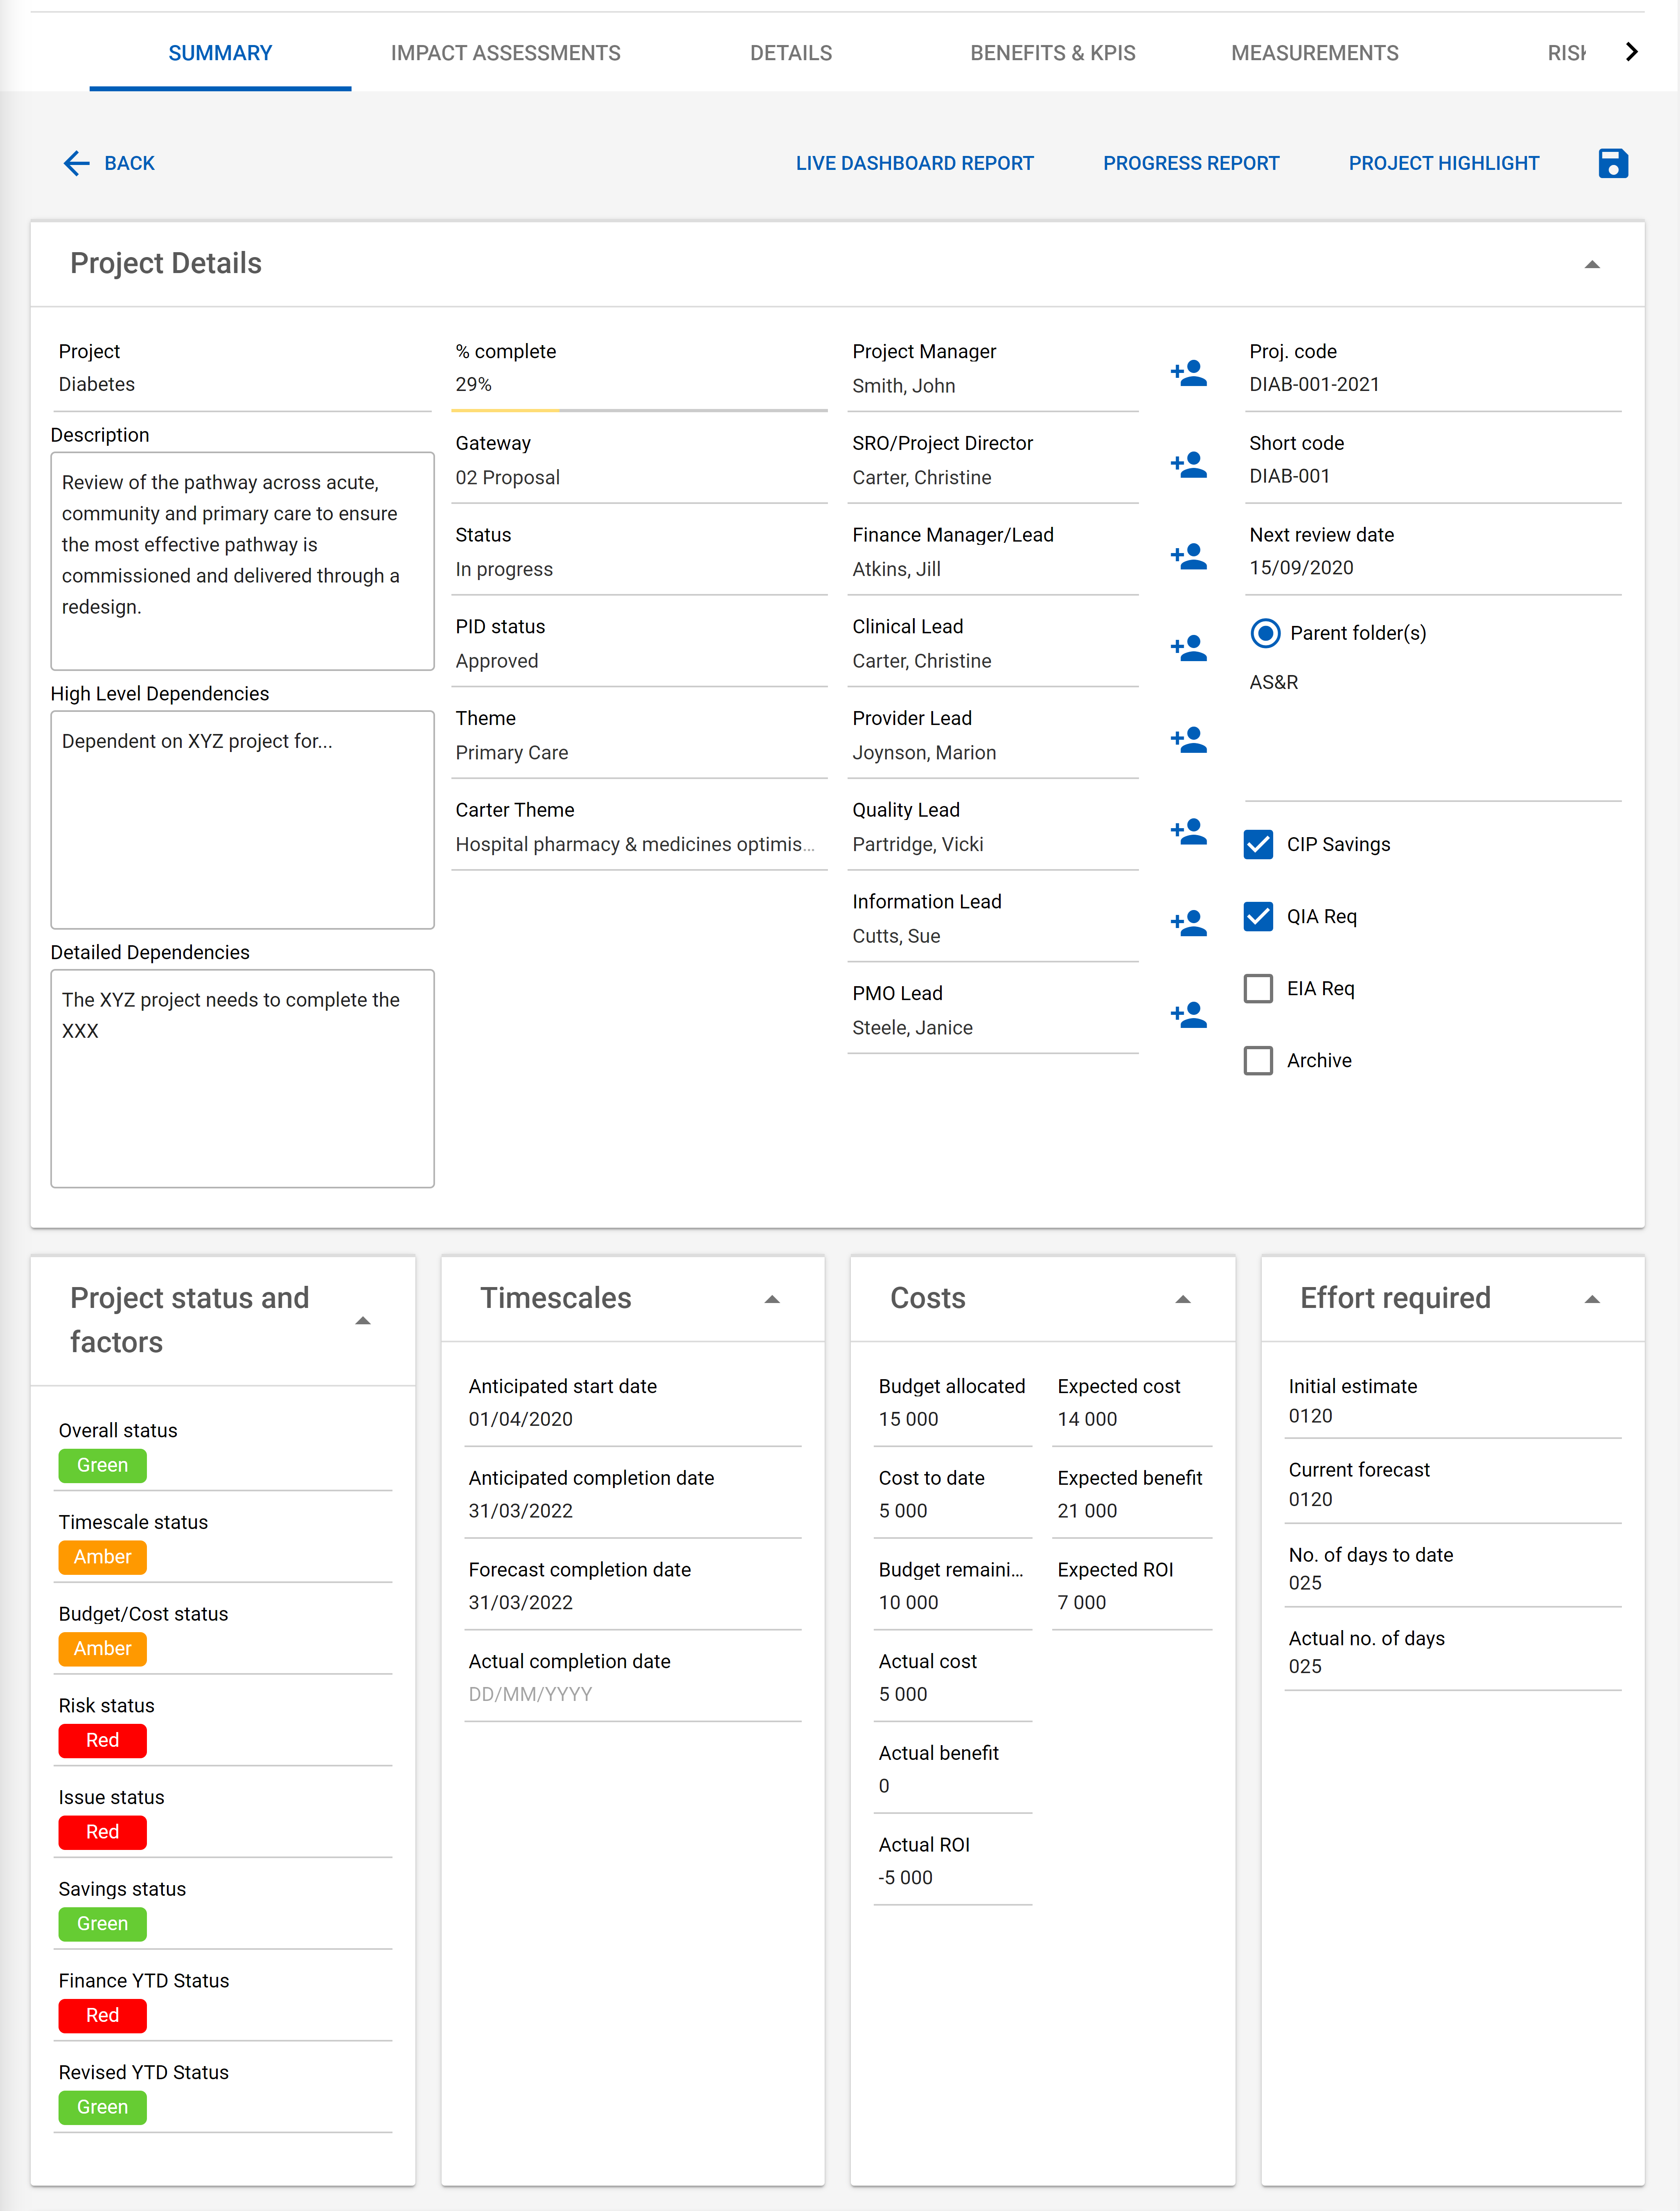This screenshot has height=2211, width=1680.
Task: Click the Risk status Red badge
Action: click(x=102, y=1741)
